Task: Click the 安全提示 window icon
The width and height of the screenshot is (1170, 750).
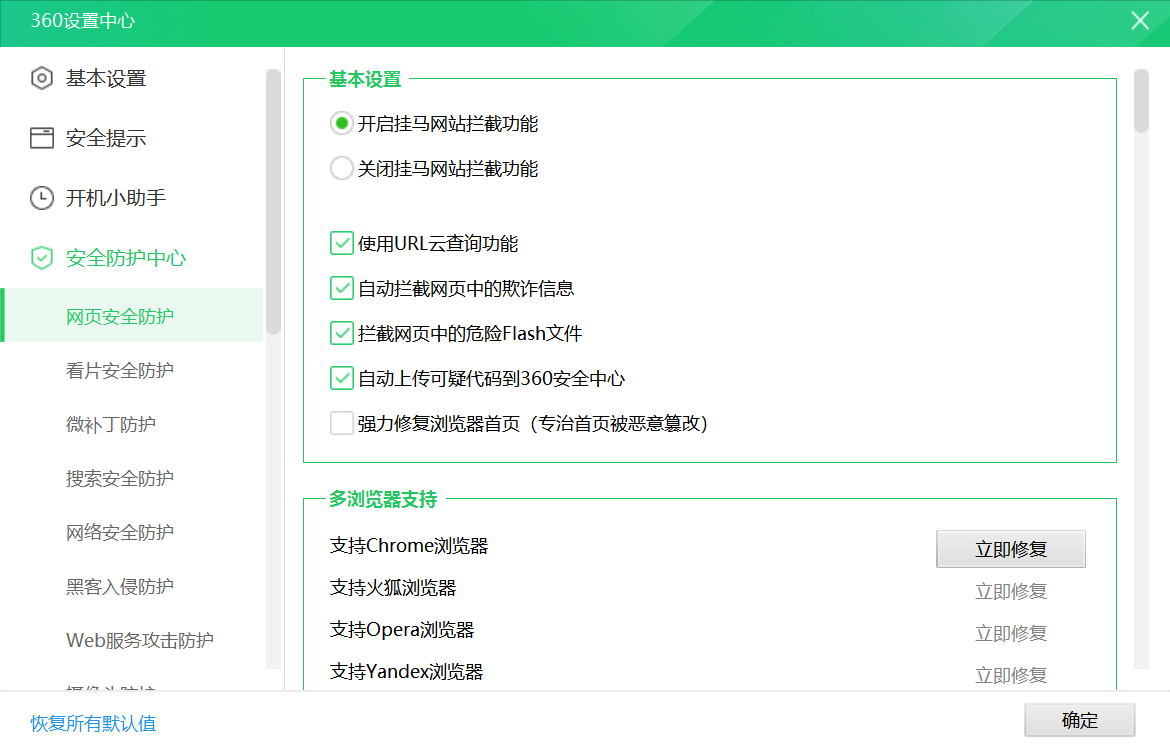Action: point(41,138)
